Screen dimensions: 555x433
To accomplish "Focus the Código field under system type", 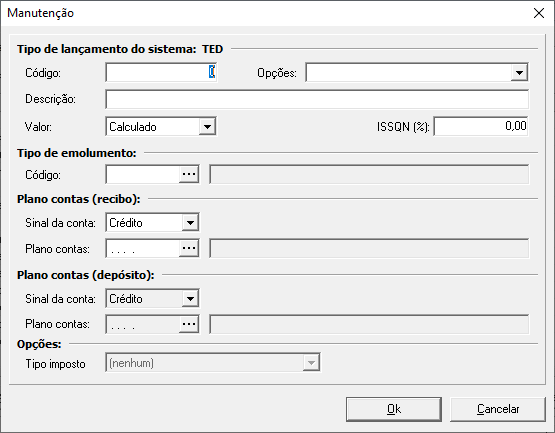I will (161, 73).
